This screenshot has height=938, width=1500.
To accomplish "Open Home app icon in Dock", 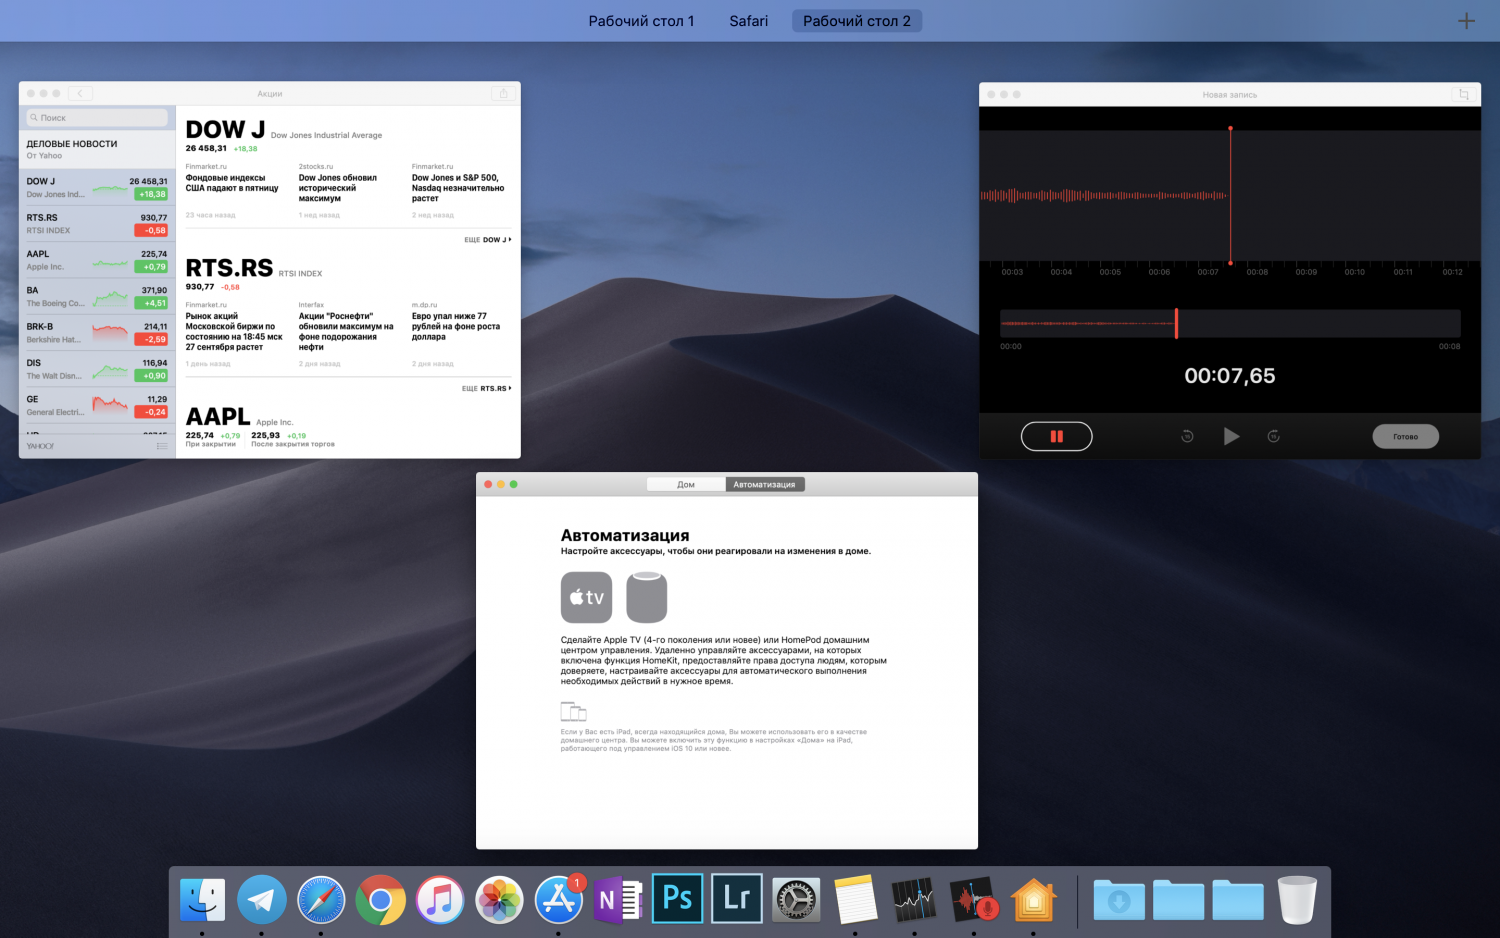I will pyautogui.click(x=1033, y=900).
